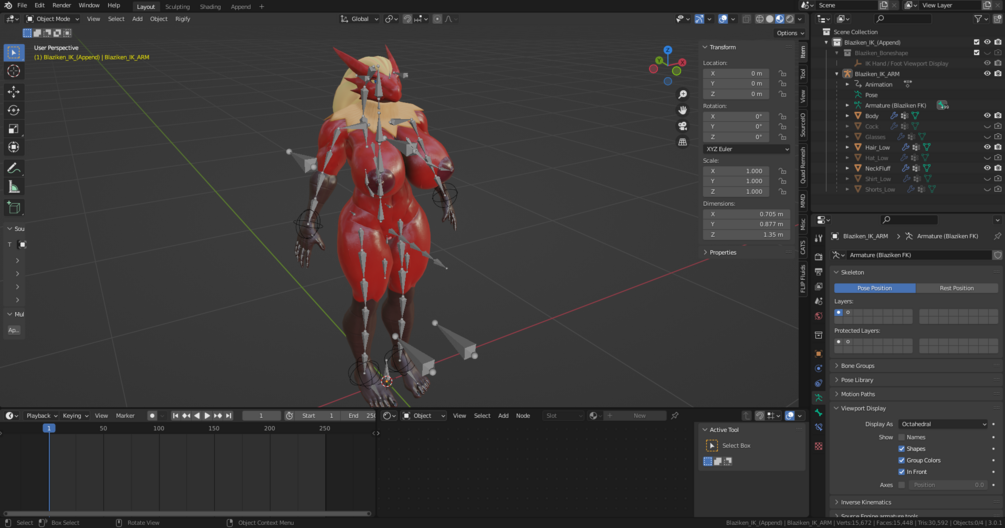Open the Object properties tab icon
Image resolution: width=1005 pixels, height=528 pixels.
[x=818, y=354]
